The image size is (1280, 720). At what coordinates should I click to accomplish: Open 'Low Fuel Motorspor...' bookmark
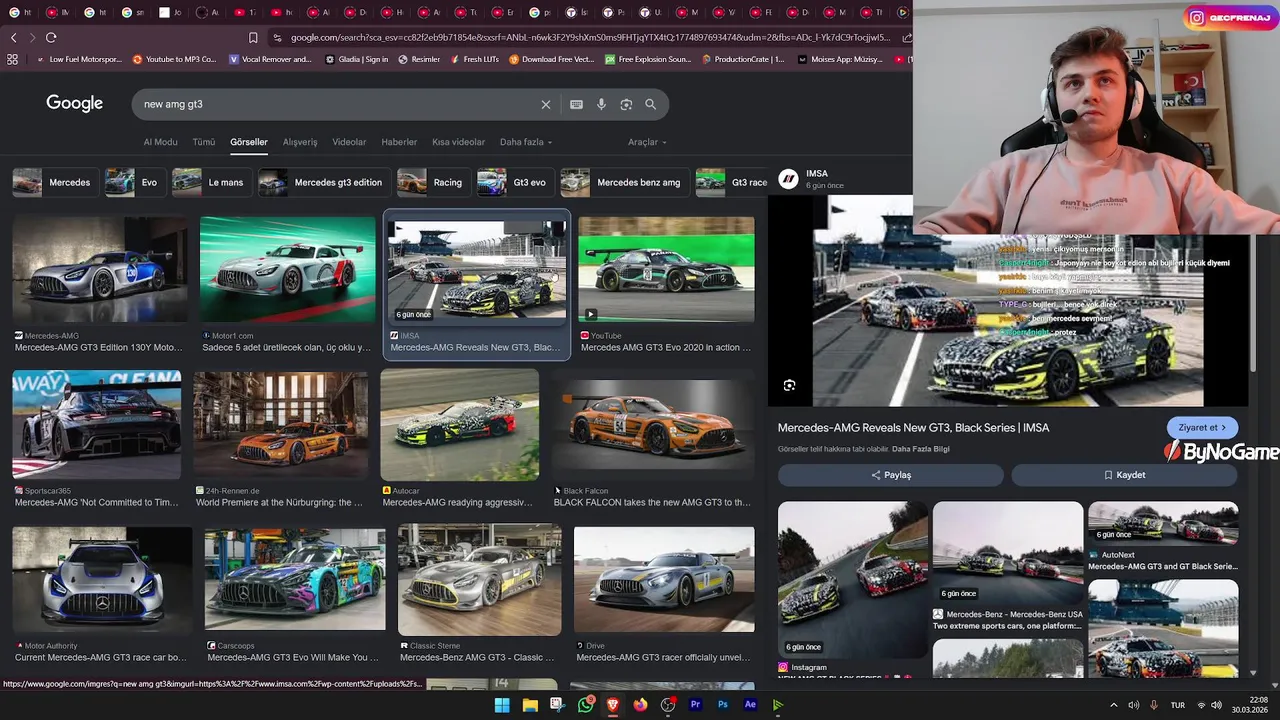tap(78, 59)
